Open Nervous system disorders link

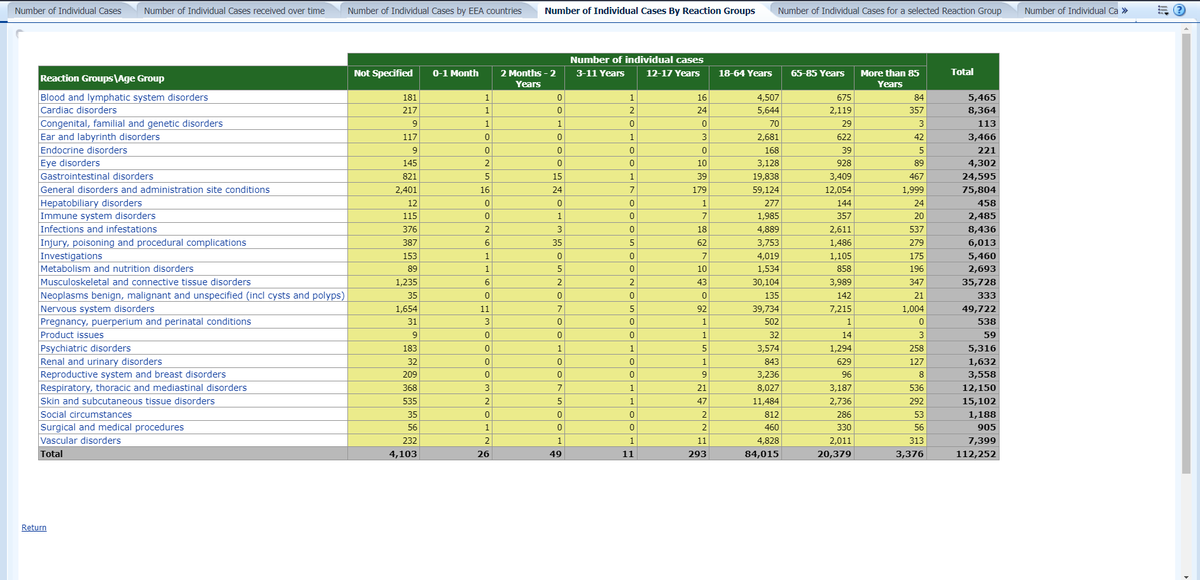coord(97,309)
